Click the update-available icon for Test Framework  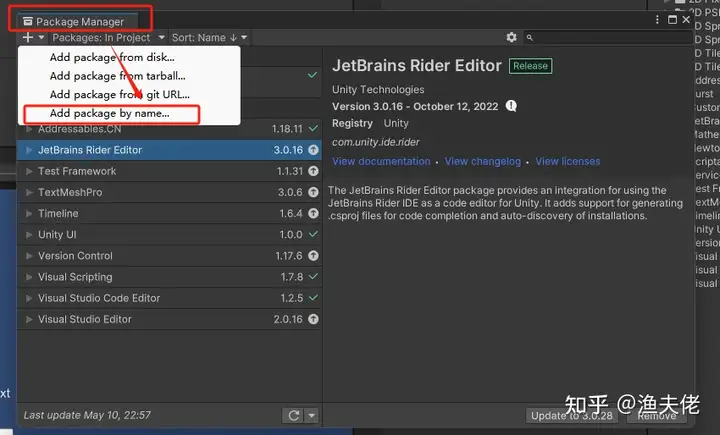[x=313, y=171]
